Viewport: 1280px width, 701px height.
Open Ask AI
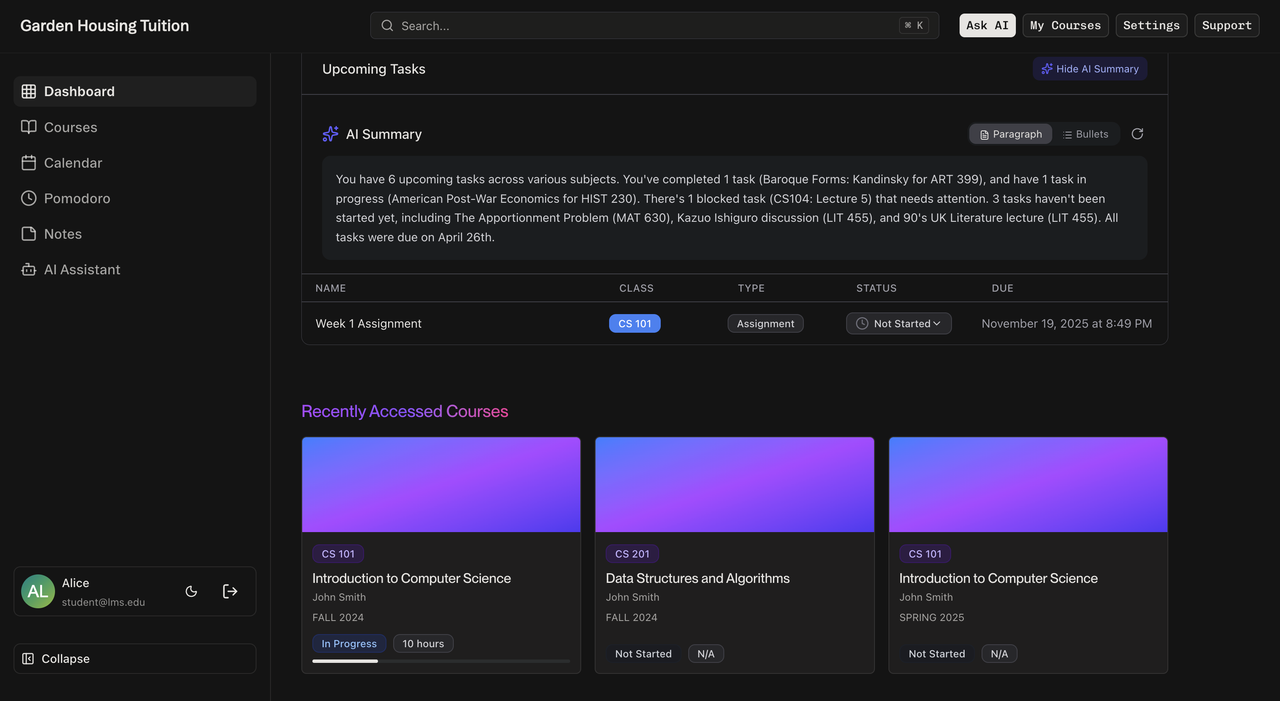click(987, 25)
